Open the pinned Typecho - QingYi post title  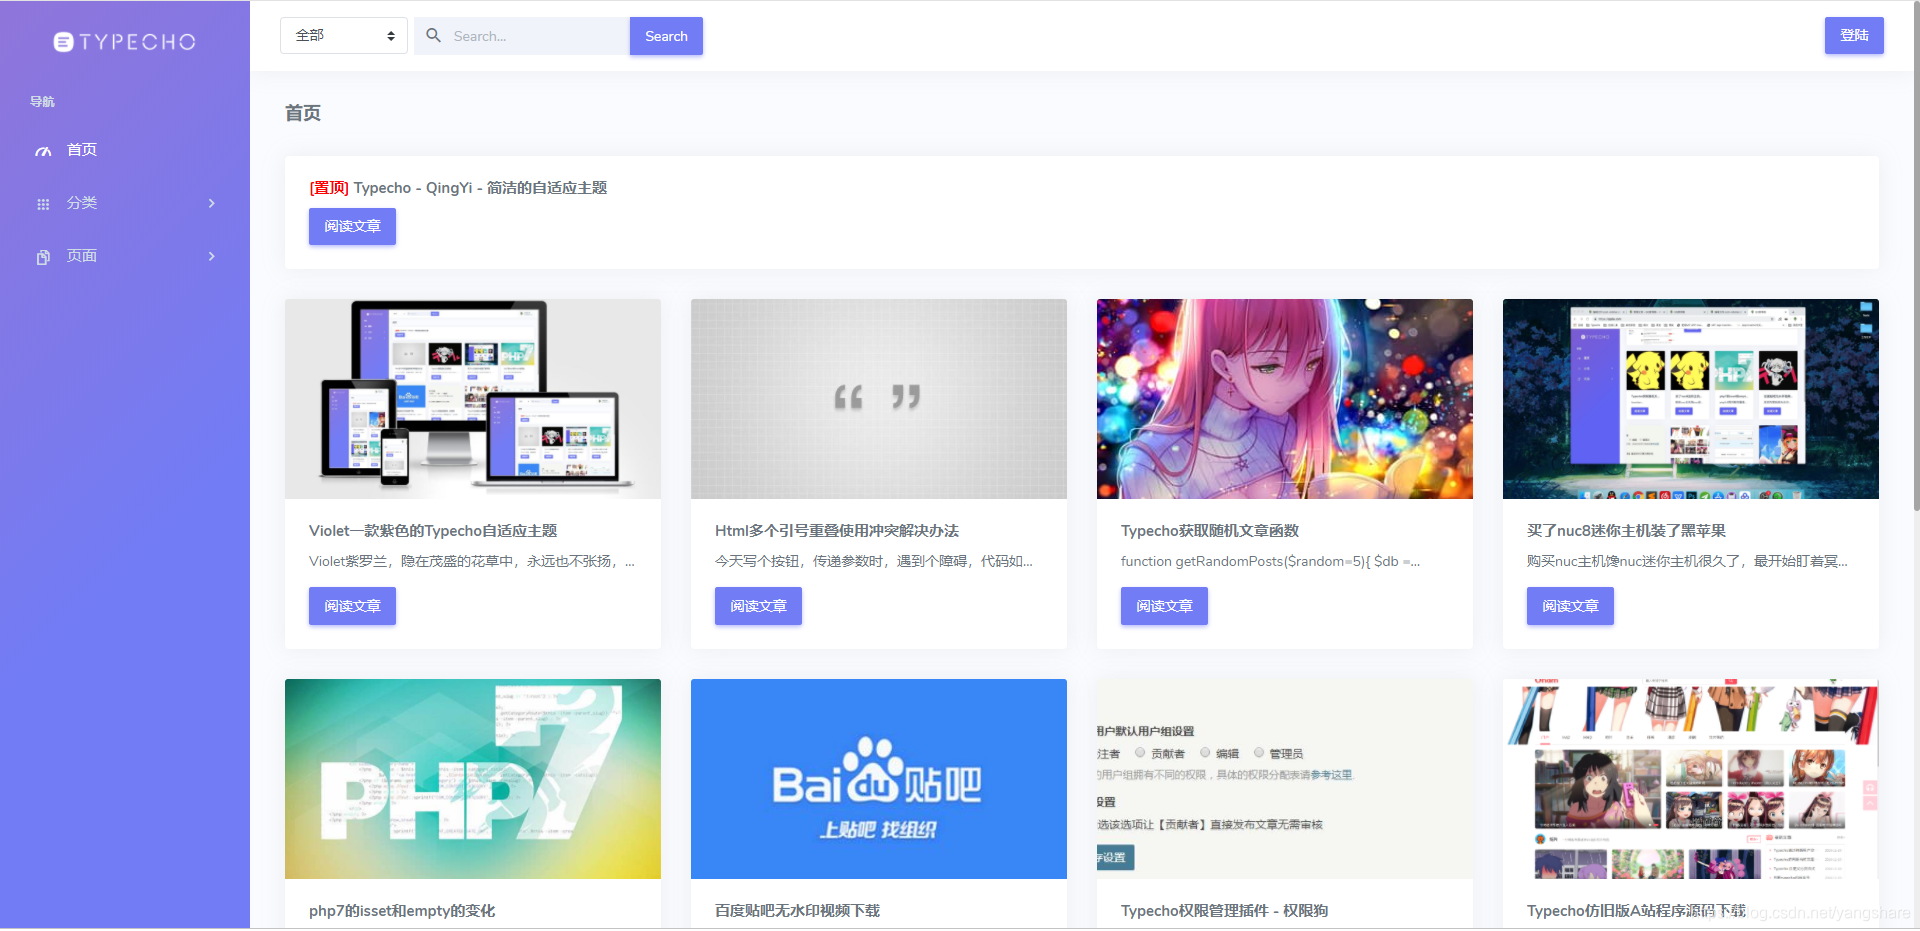pyautogui.click(x=458, y=188)
